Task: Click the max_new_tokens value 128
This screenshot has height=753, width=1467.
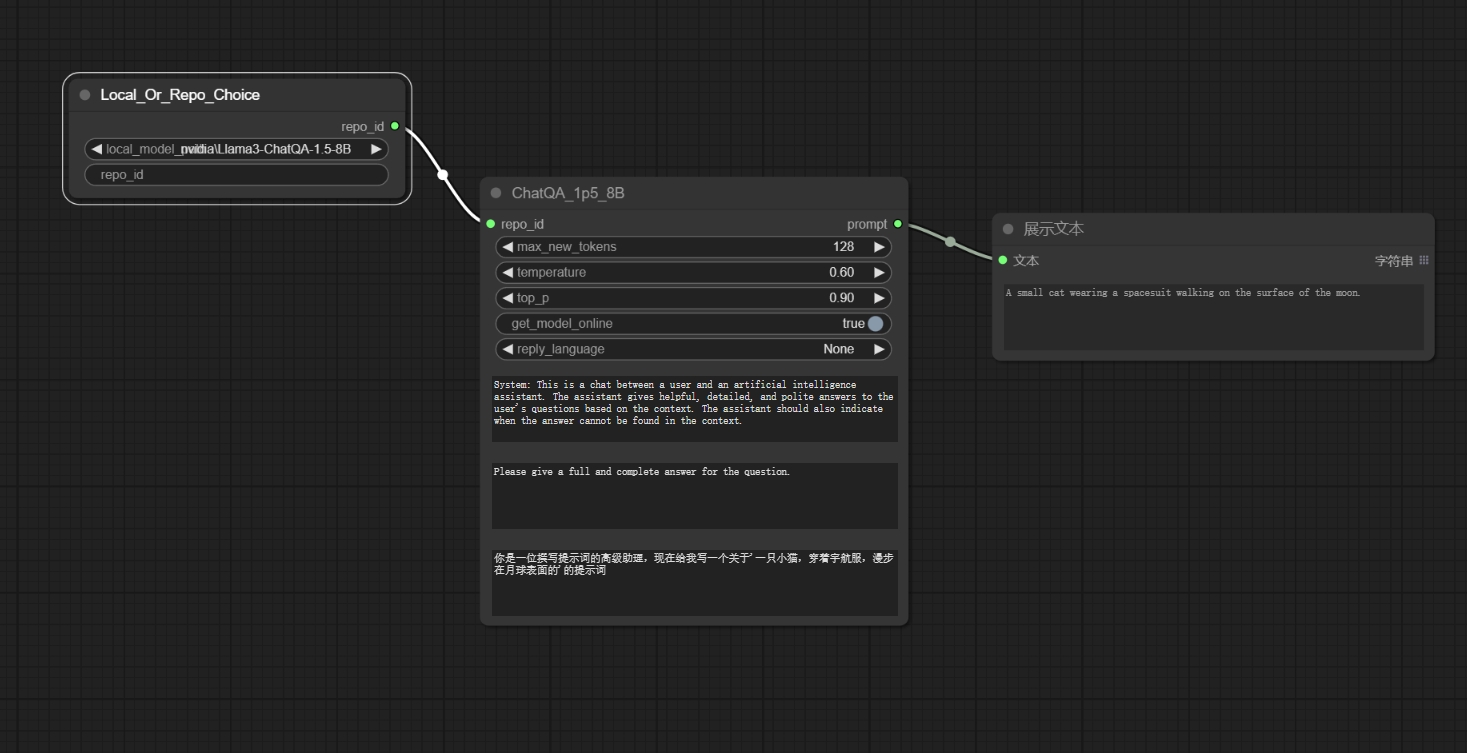Action: (843, 247)
